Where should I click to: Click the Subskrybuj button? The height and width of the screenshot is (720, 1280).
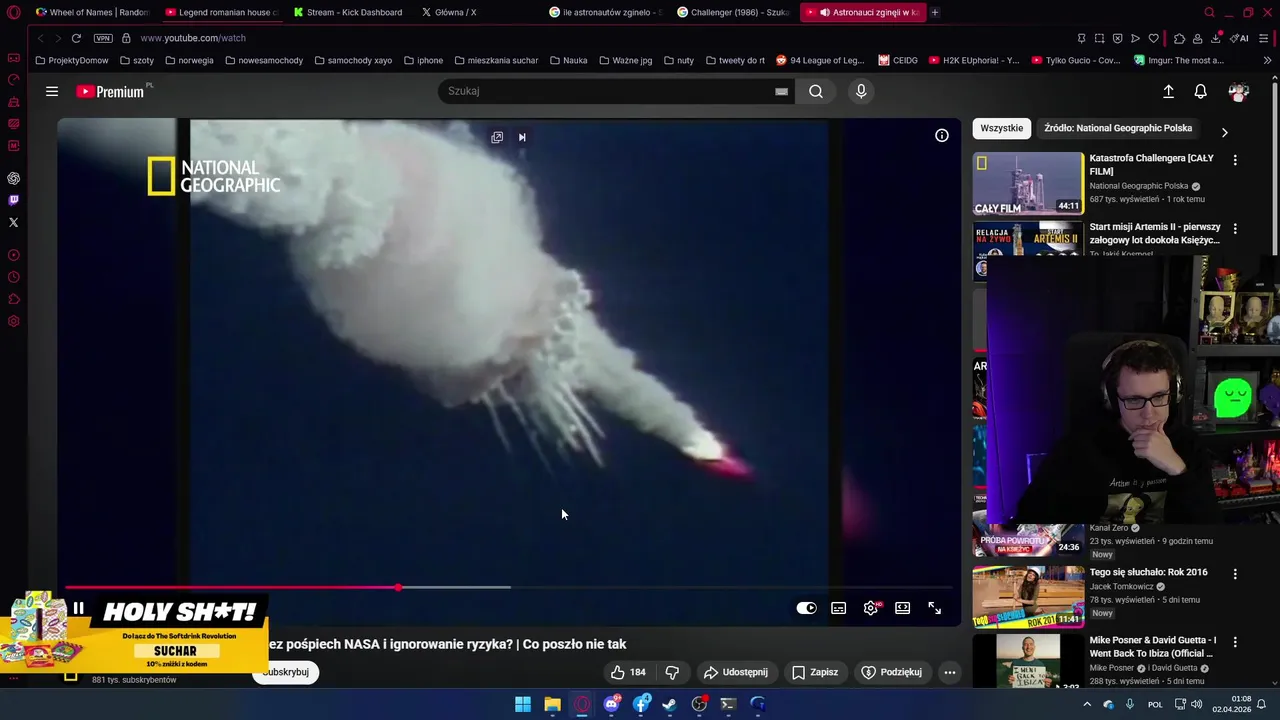(x=286, y=672)
